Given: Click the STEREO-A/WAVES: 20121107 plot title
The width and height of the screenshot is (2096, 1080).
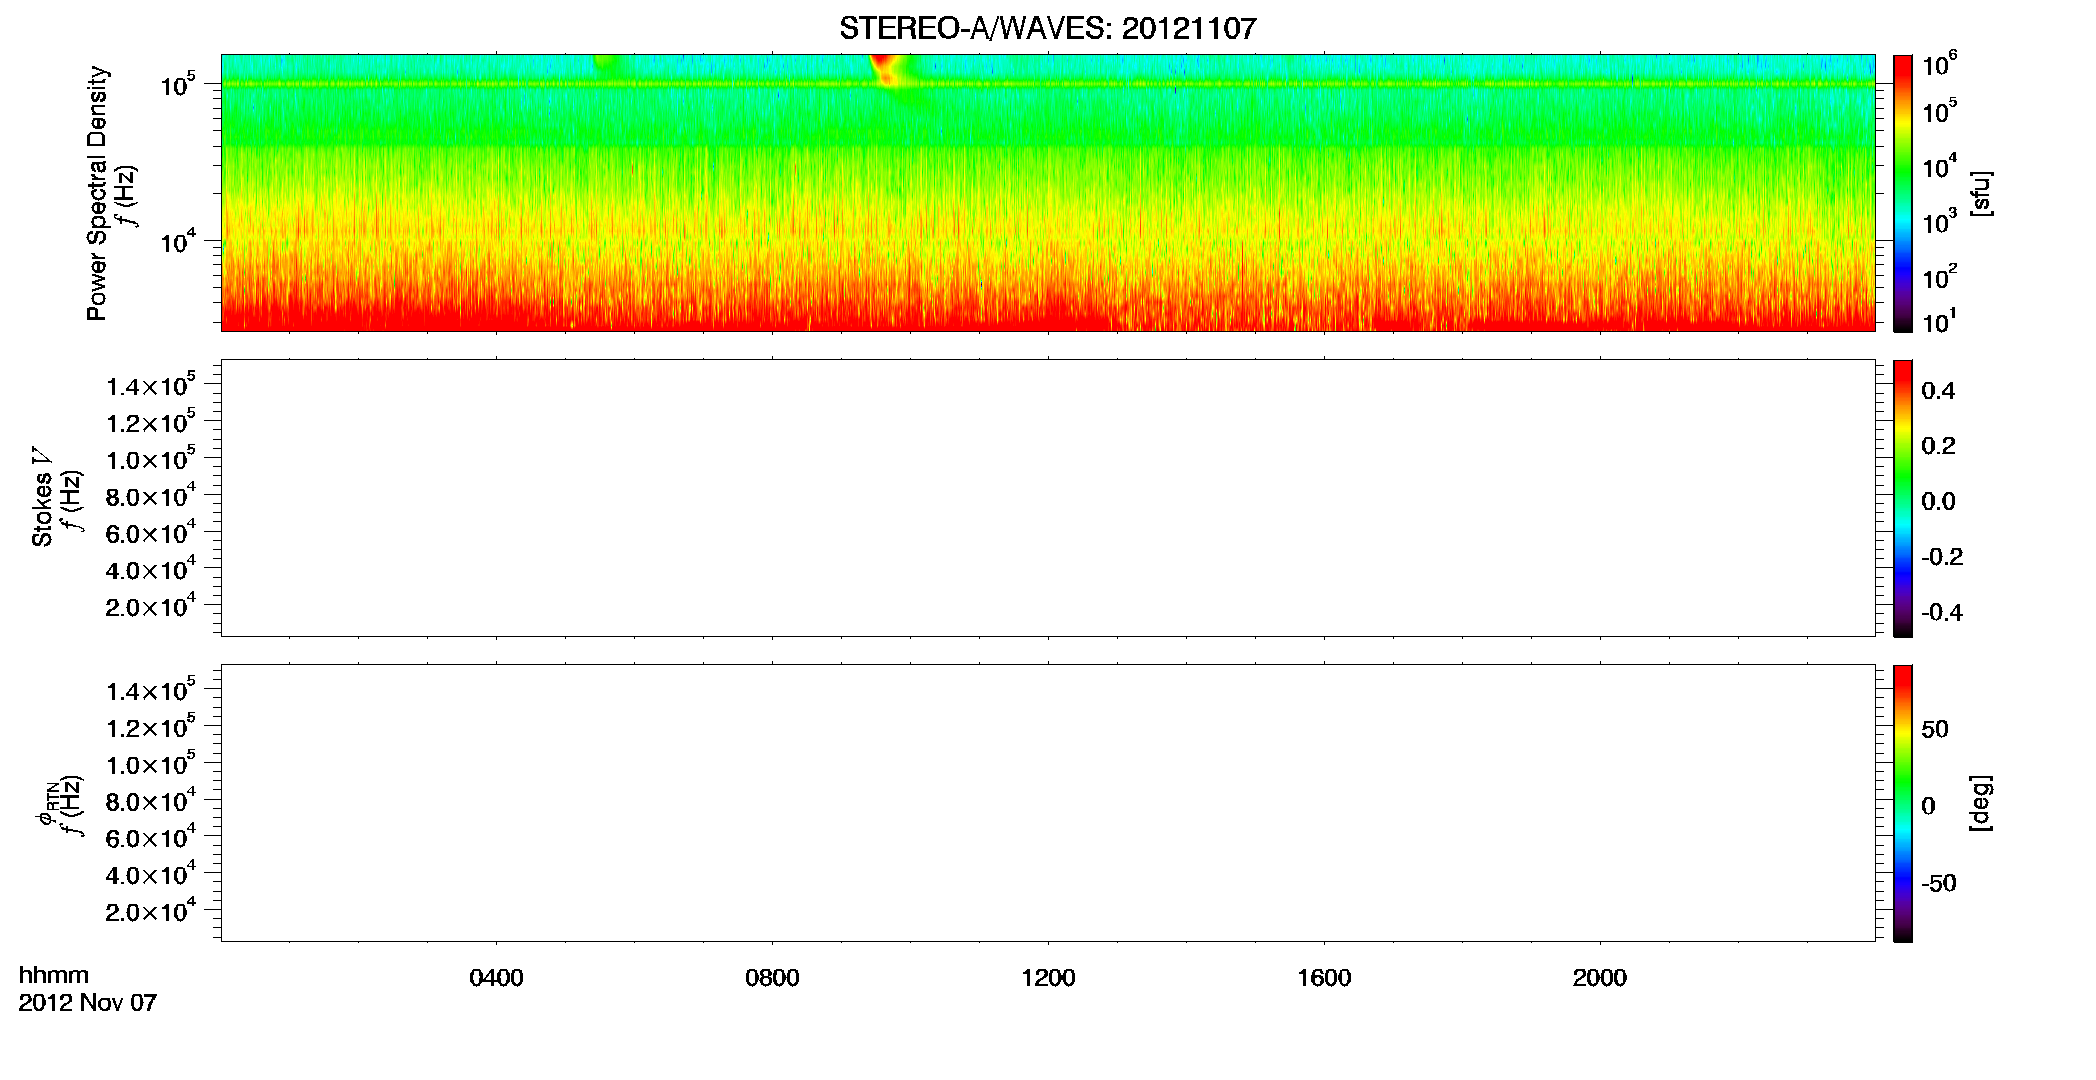Looking at the screenshot, I should [x=1047, y=28].
